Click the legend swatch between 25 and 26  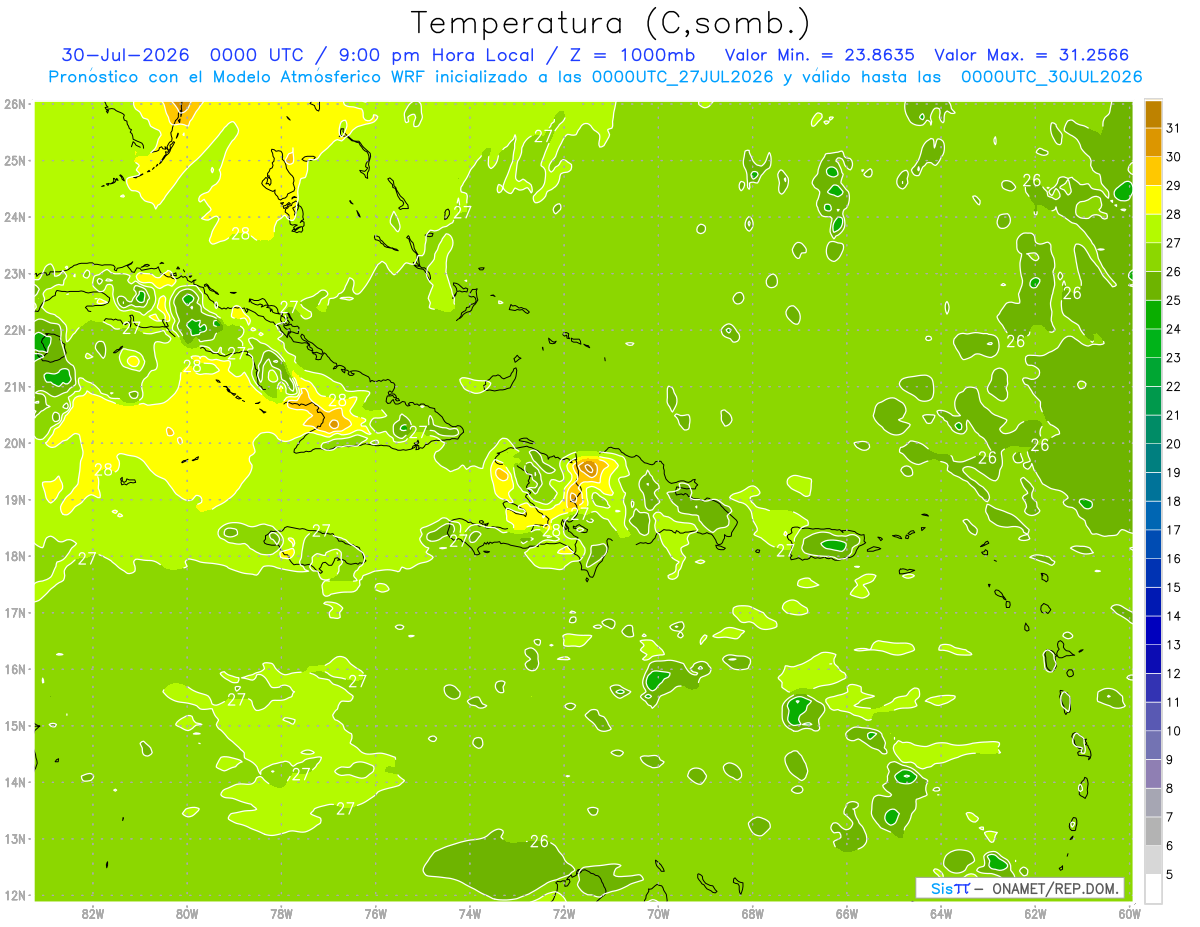(1153, 286)
